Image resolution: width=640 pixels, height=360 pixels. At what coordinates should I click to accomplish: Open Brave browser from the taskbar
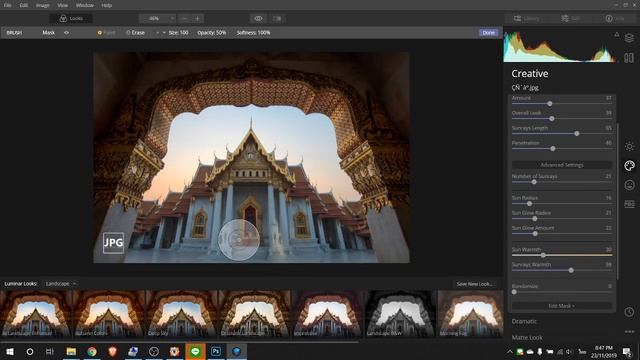pyautogui.click(x=113, y=351)
